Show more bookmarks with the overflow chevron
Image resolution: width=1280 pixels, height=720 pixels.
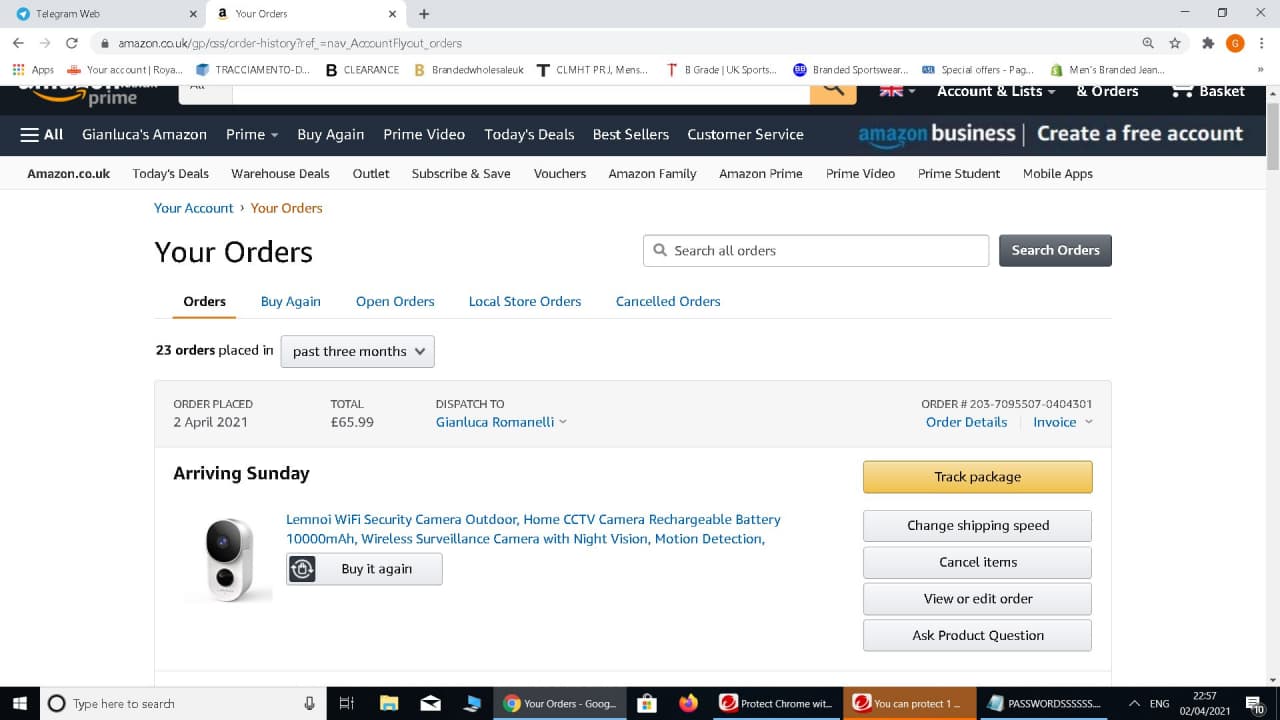(1260, 70)
